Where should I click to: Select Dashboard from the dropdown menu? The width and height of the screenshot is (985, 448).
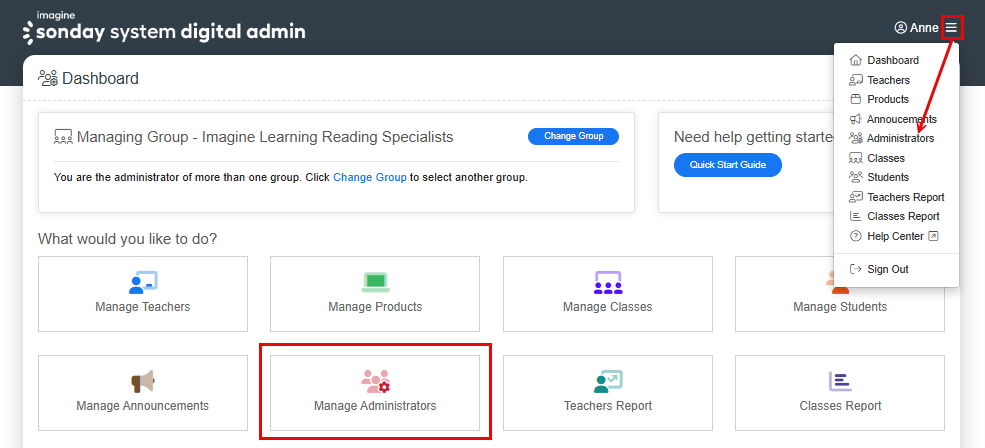point(892,61)
